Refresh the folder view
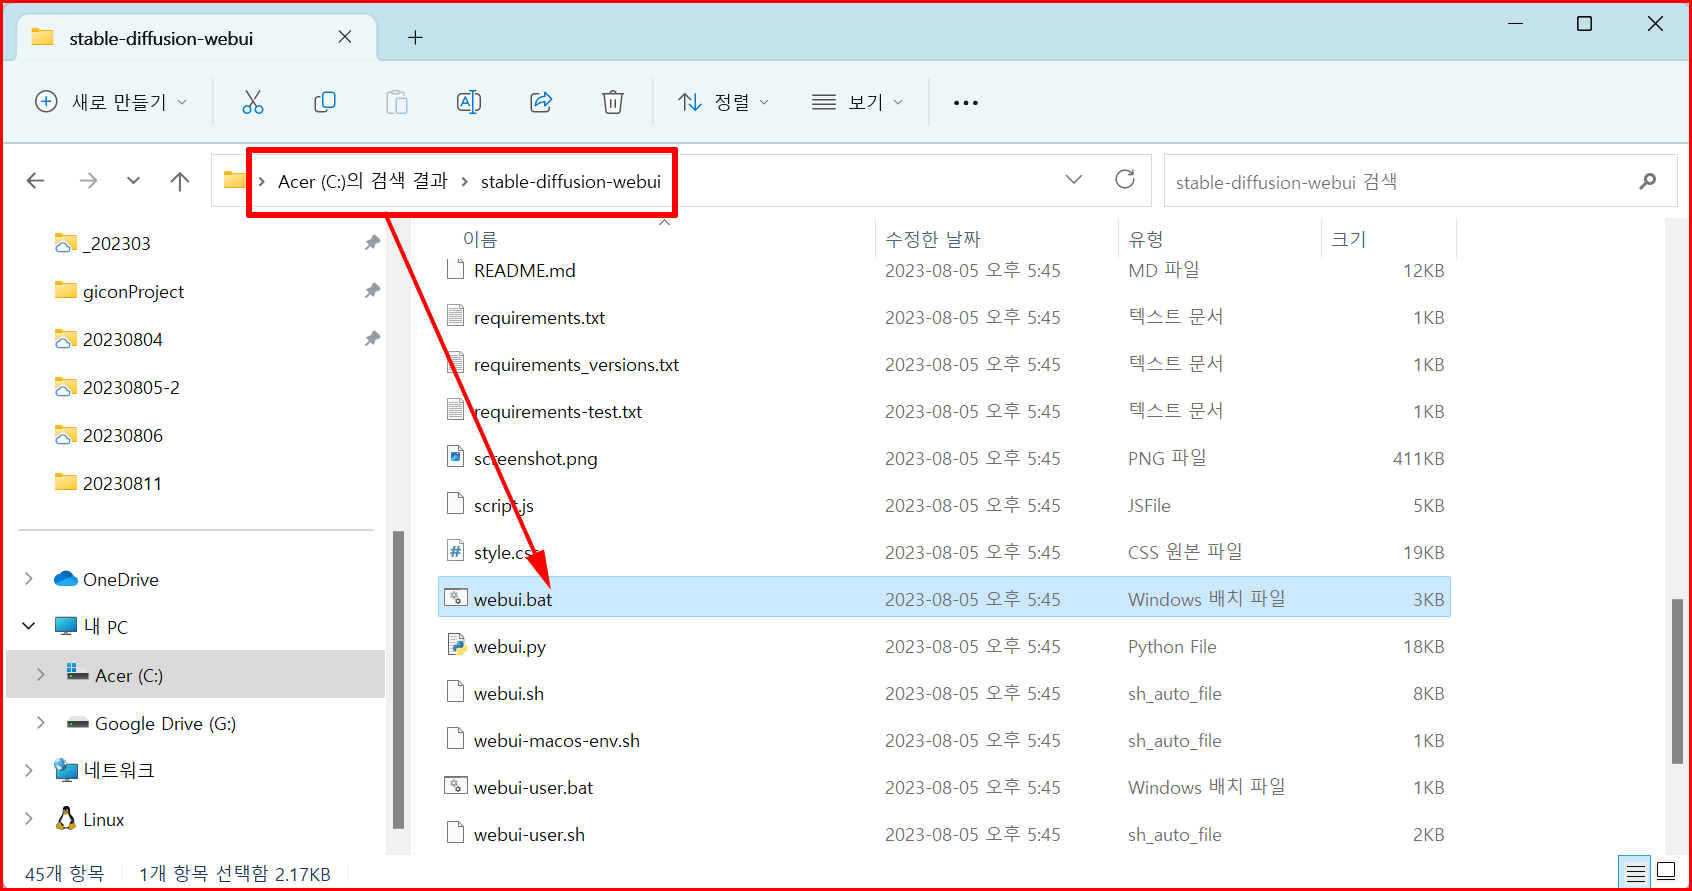Screen dimensions: 1692x891 point(1125,179)
